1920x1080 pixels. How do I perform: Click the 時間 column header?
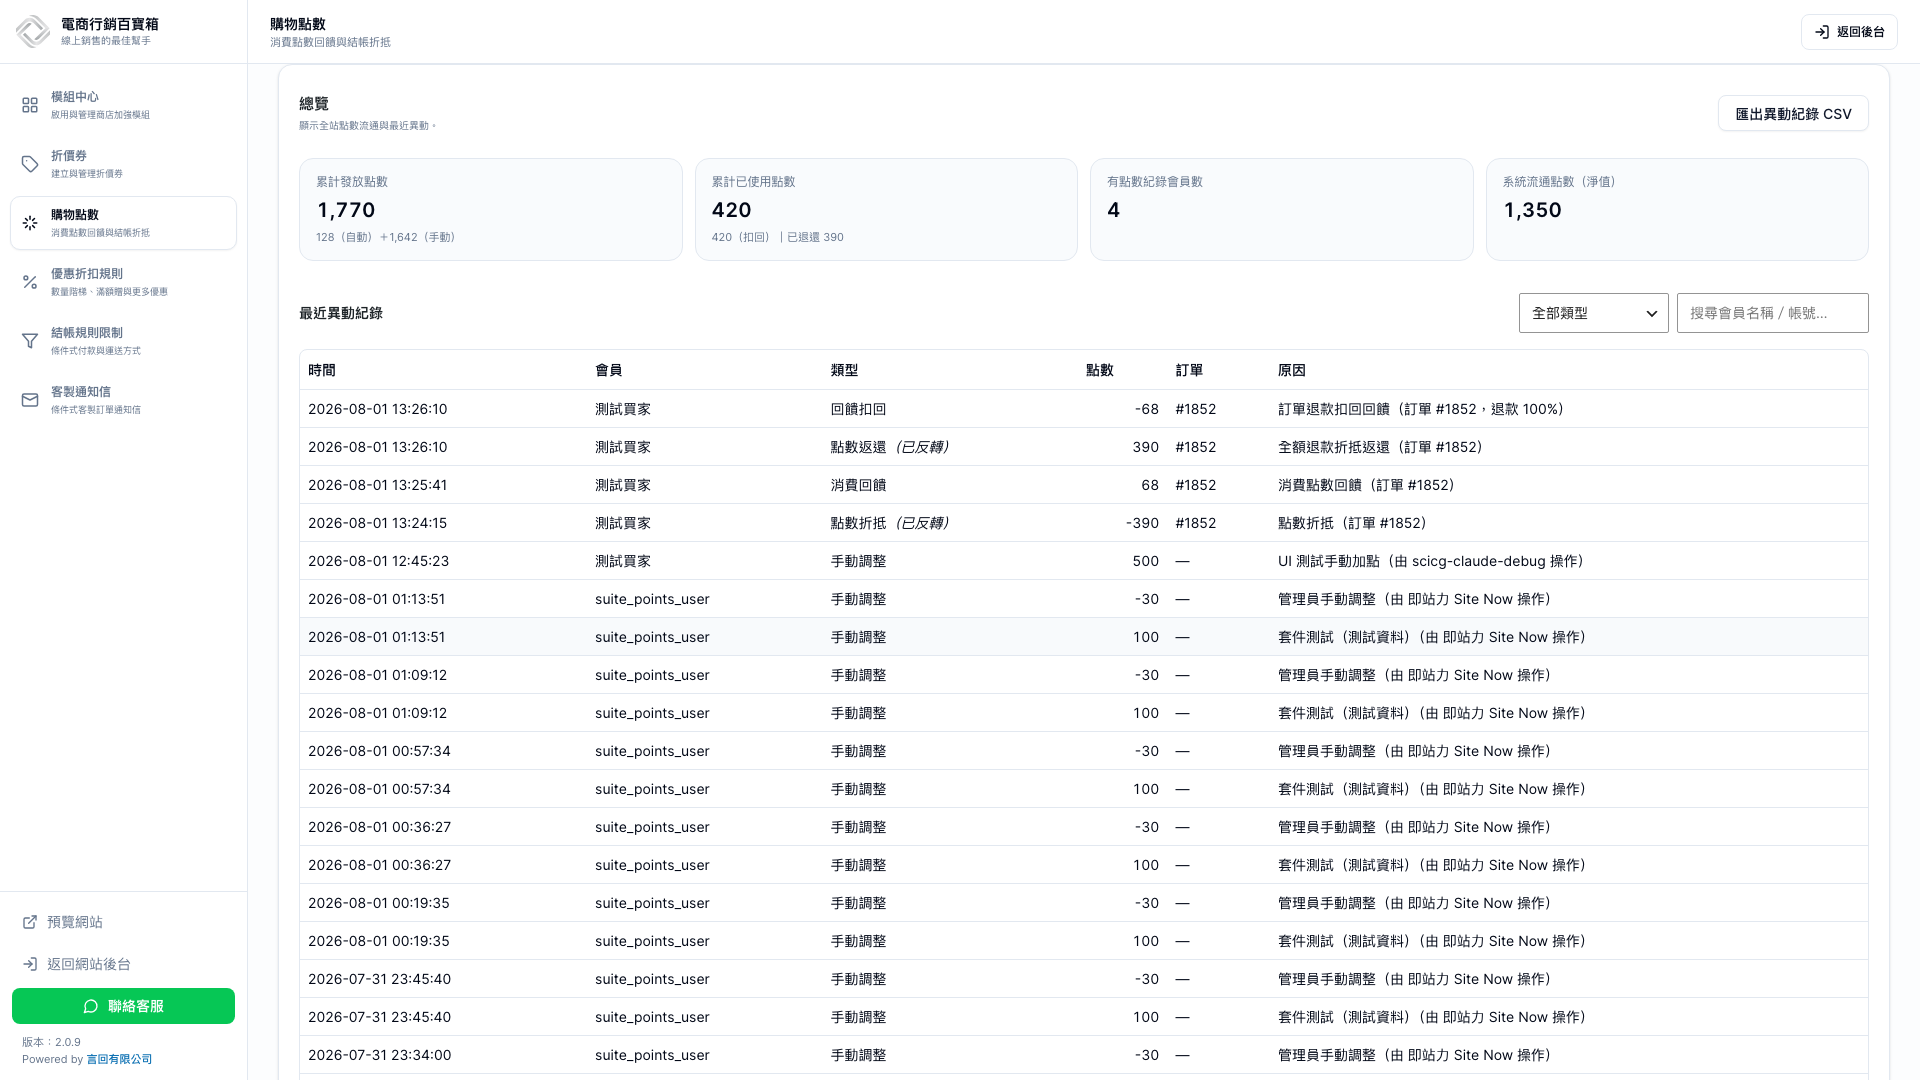tap(322, 370)
